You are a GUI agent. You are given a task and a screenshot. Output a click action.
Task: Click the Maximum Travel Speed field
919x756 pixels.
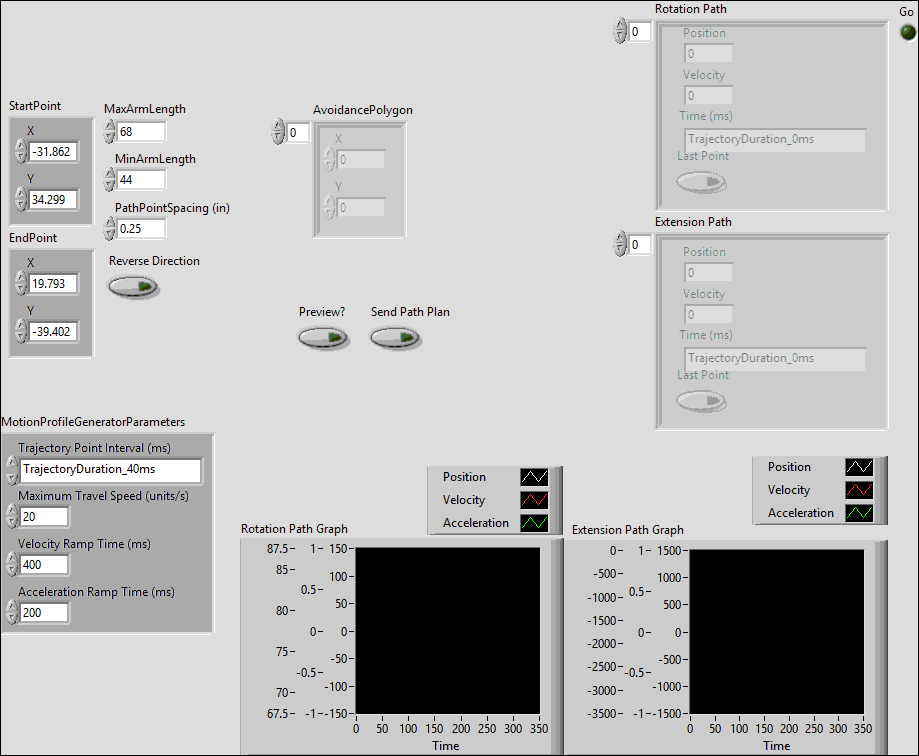tap(43, 517)
